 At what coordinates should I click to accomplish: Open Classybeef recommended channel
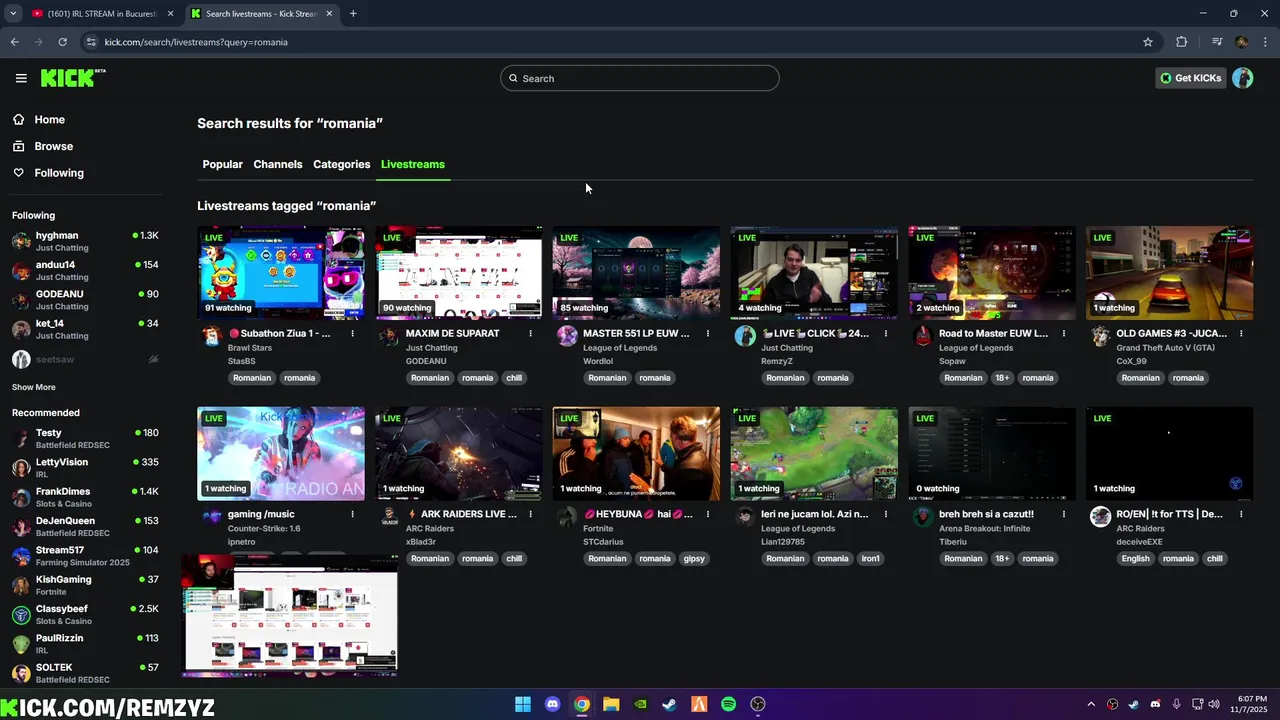[x=85, y=614]
